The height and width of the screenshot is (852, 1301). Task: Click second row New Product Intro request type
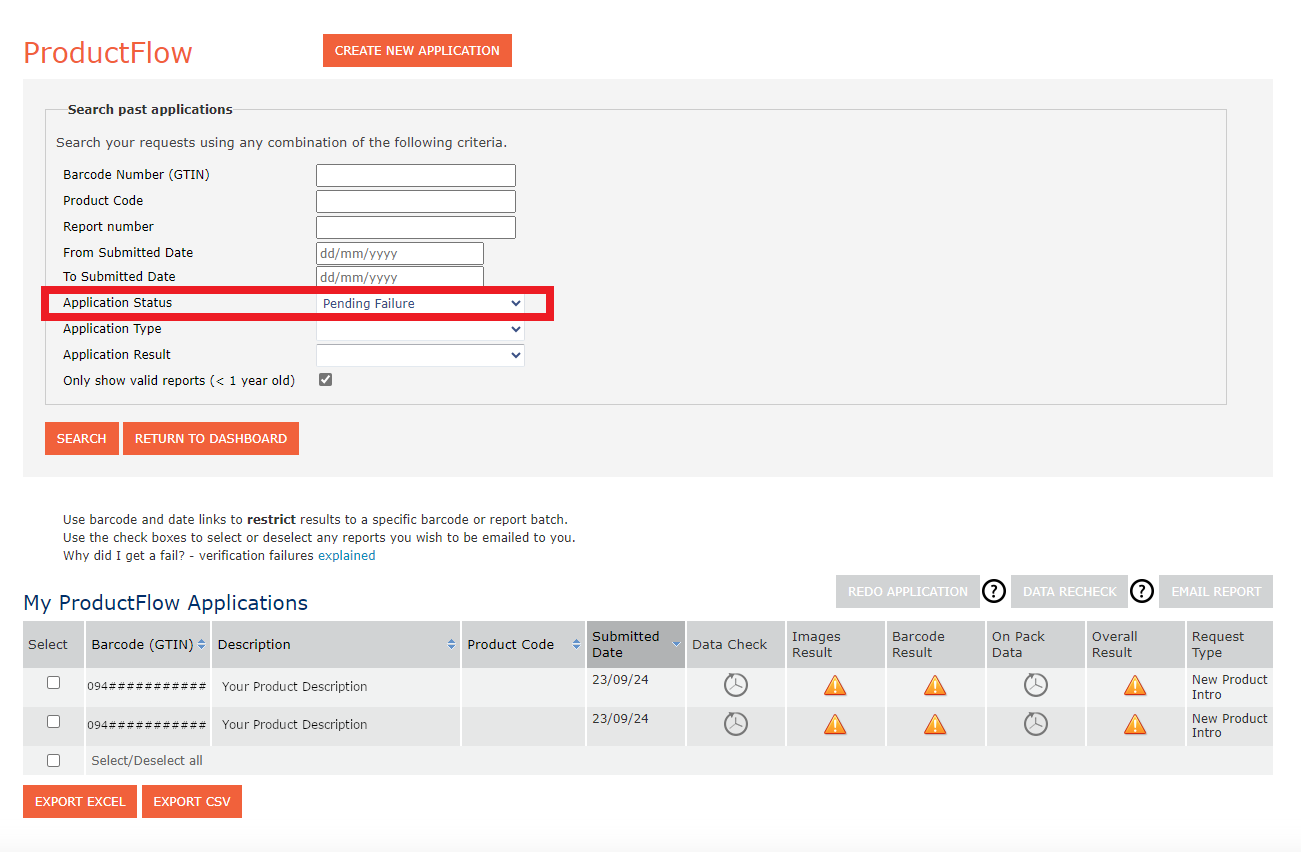click(1229, 726)
